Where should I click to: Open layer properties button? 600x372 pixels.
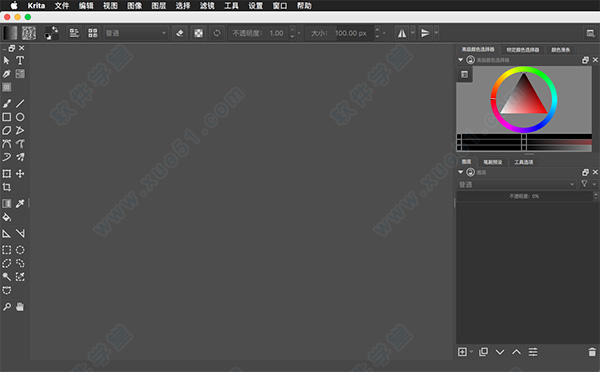(x=533, y=352)
